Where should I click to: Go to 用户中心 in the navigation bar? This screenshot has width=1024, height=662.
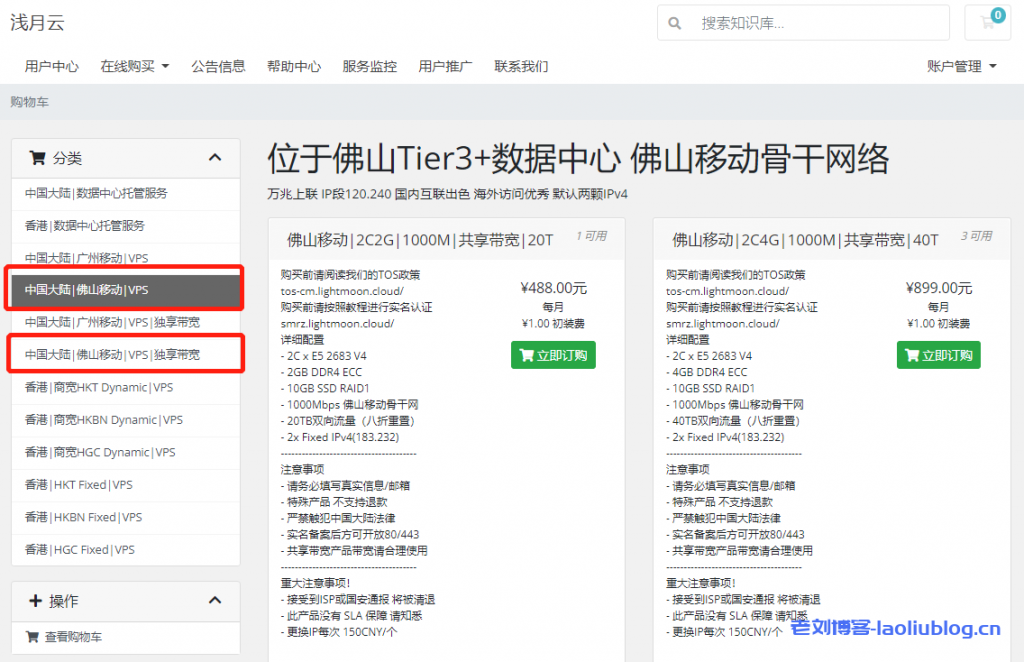pos(52,66)
